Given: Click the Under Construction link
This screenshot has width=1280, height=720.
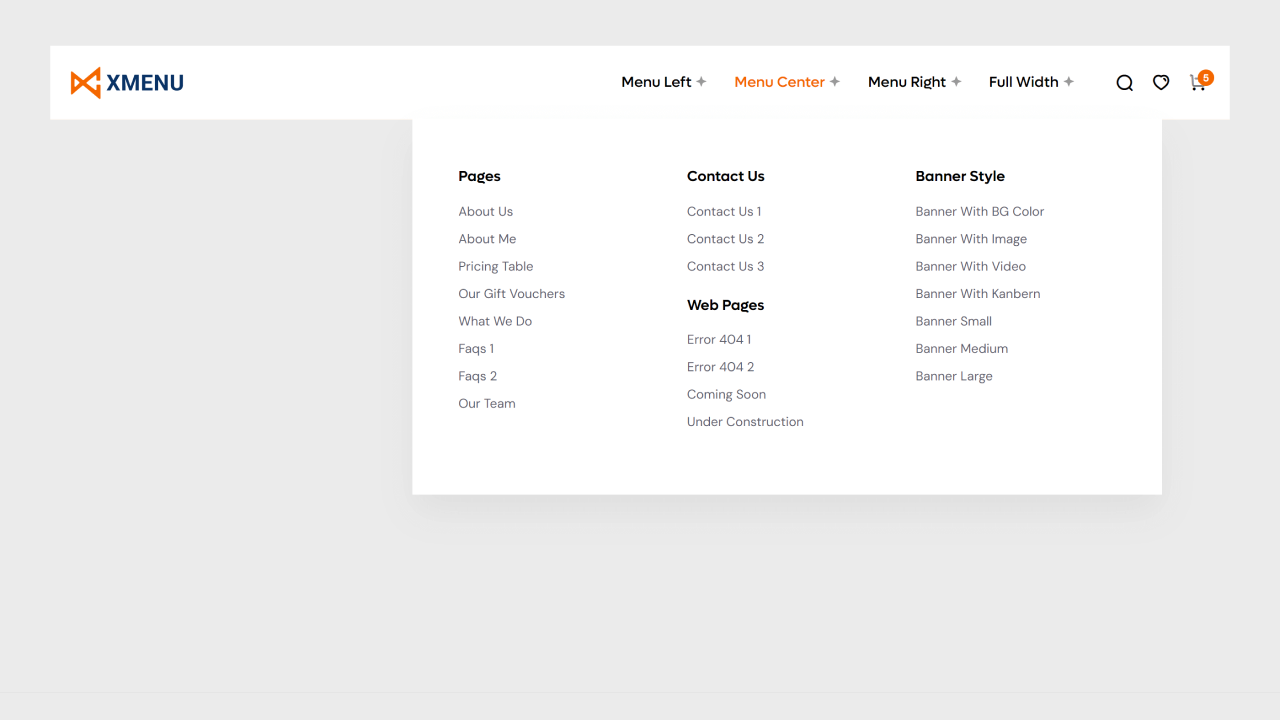Looking at the screenshot, I should 745,421.
